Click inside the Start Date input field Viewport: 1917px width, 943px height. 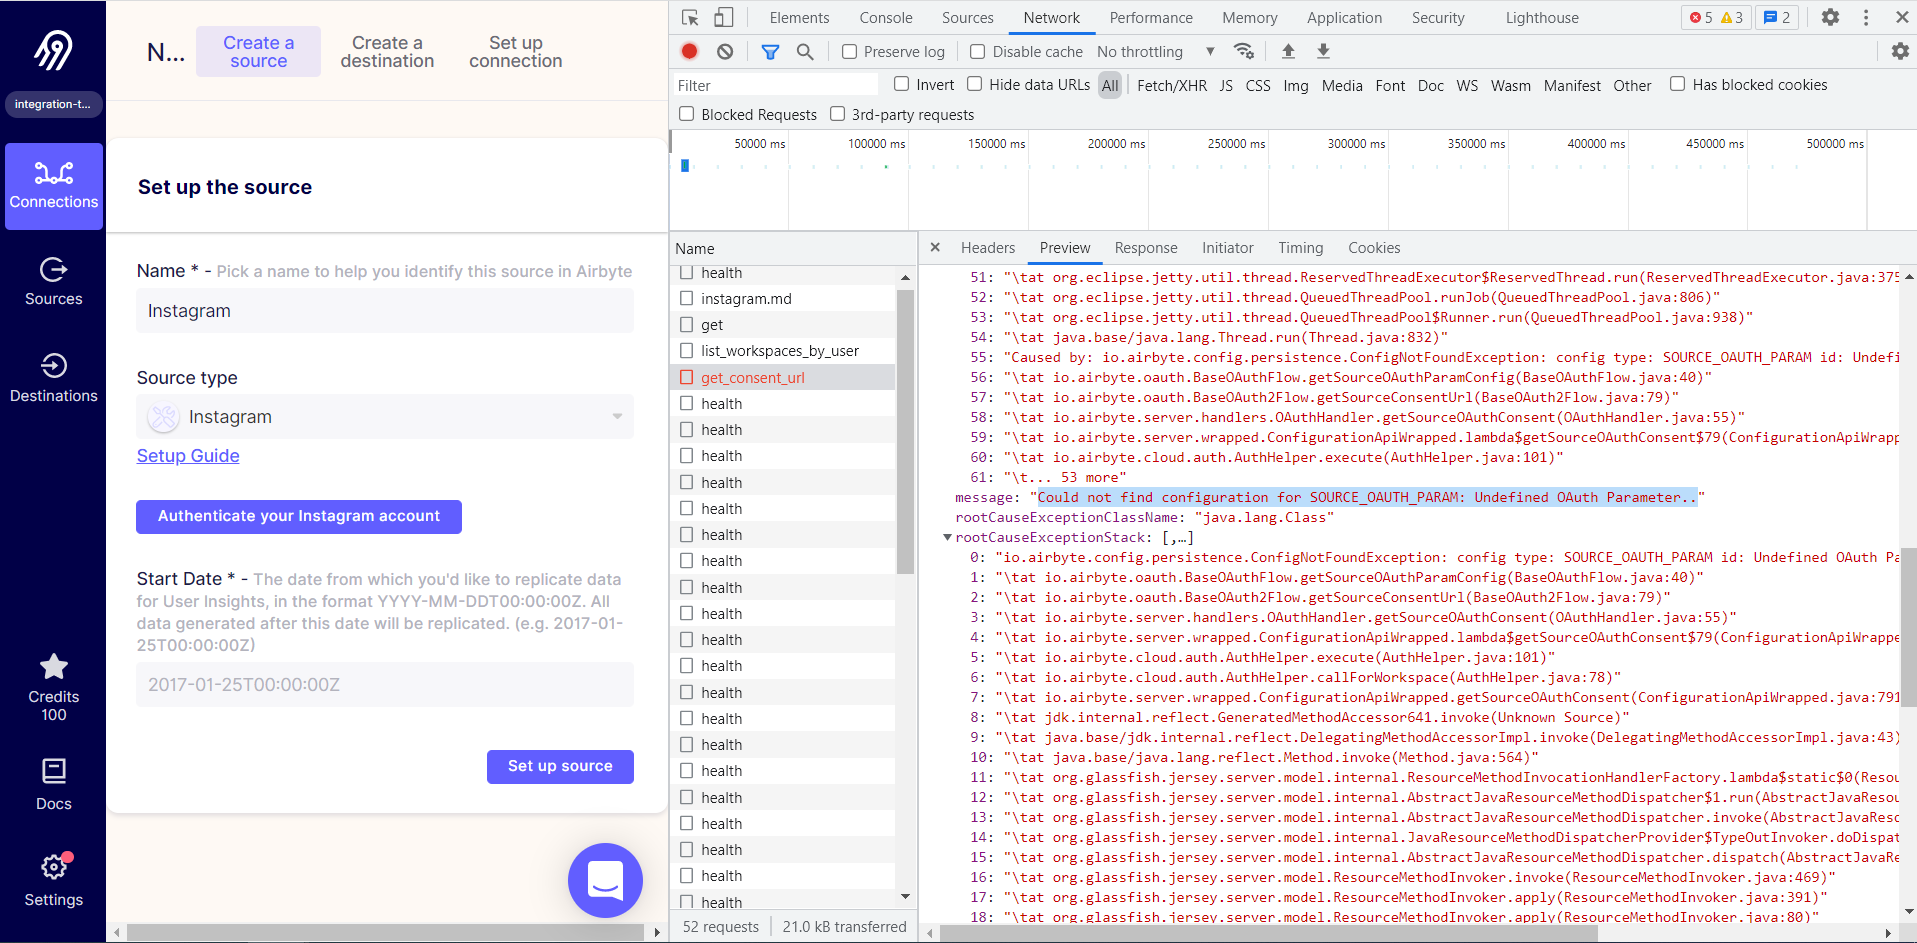point(384,684)
